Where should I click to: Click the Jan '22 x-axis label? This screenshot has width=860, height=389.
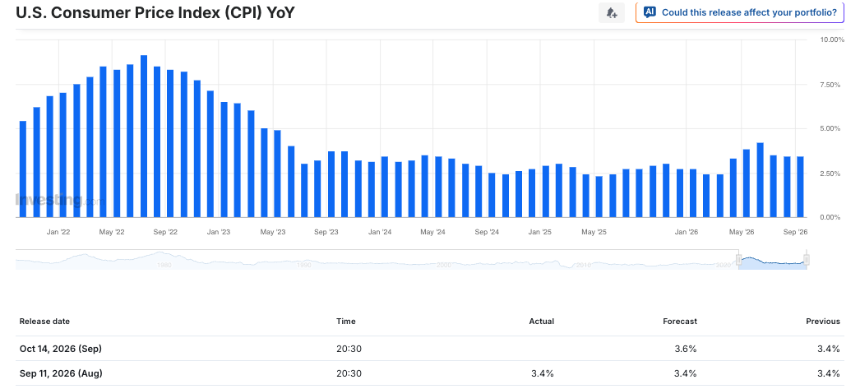58,232
